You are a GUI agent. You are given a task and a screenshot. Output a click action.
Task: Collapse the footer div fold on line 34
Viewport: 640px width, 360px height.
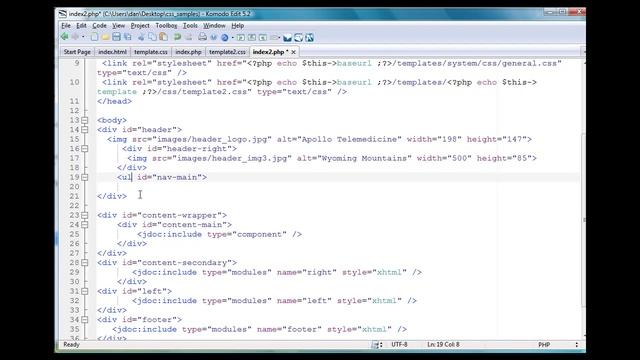[84, 320]
